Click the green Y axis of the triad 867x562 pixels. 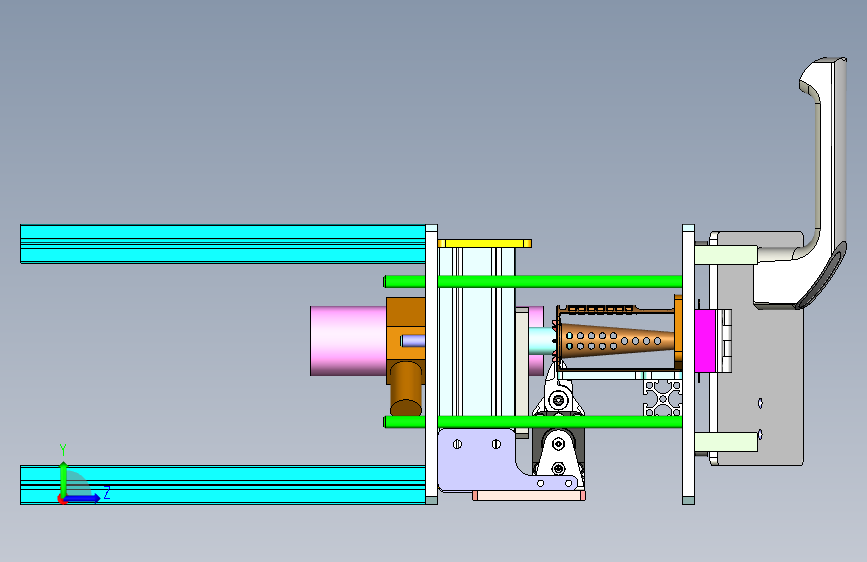point(63,479)
